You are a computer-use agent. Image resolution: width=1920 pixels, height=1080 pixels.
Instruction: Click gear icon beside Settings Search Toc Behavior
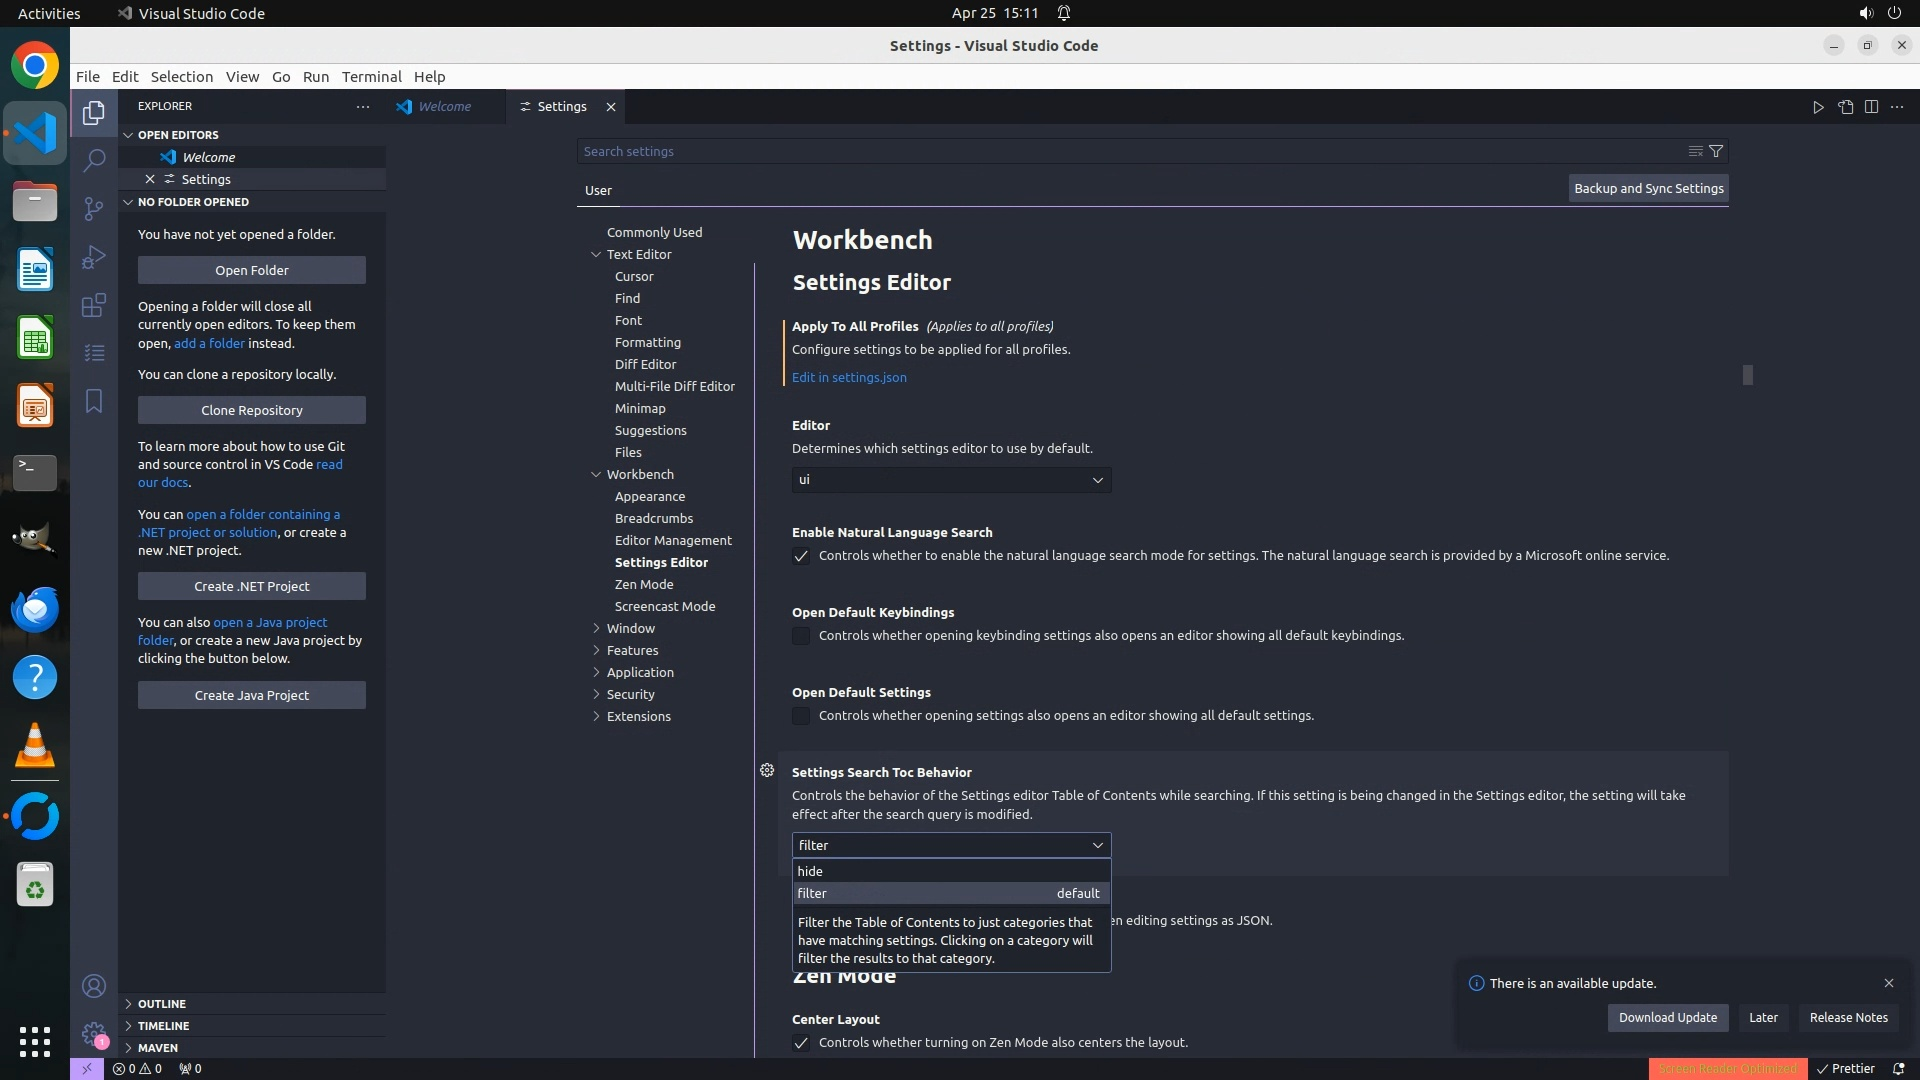click(767, 770)
